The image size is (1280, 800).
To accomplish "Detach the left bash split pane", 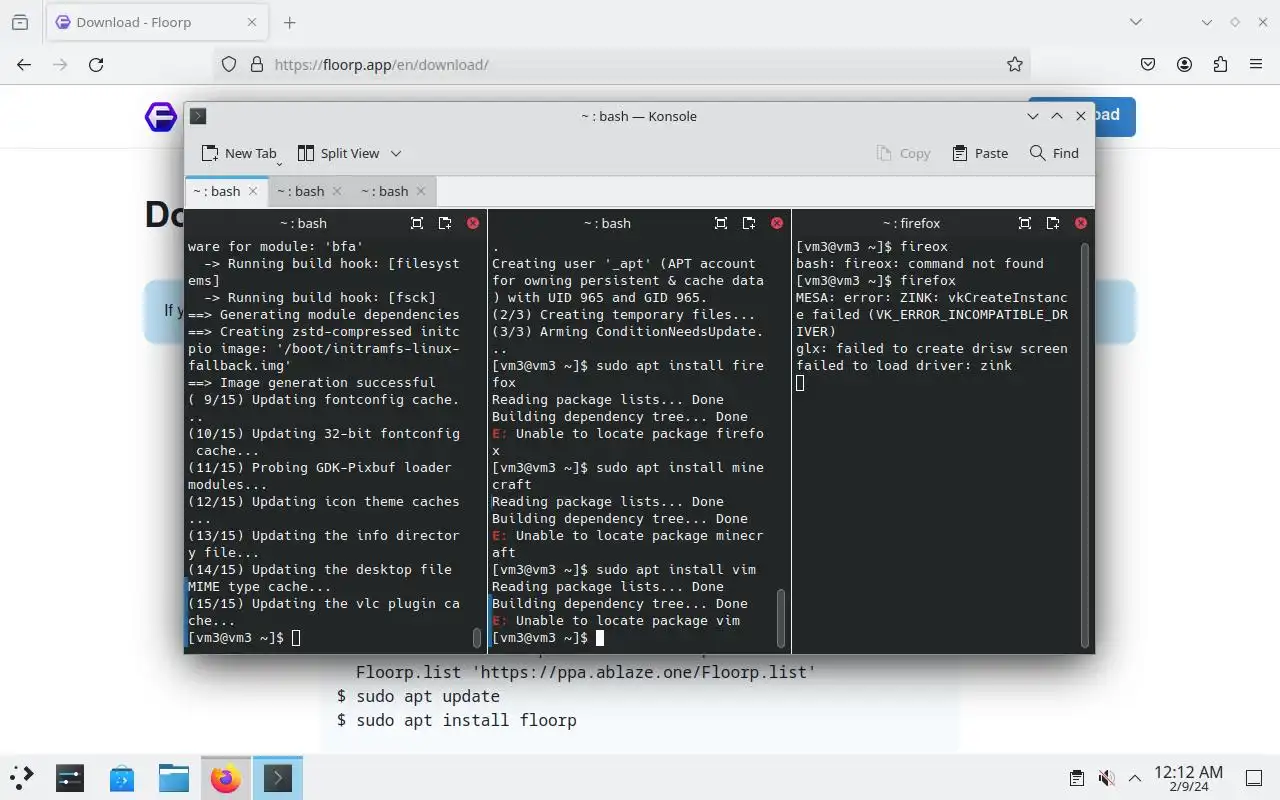I will coord(445,223).
